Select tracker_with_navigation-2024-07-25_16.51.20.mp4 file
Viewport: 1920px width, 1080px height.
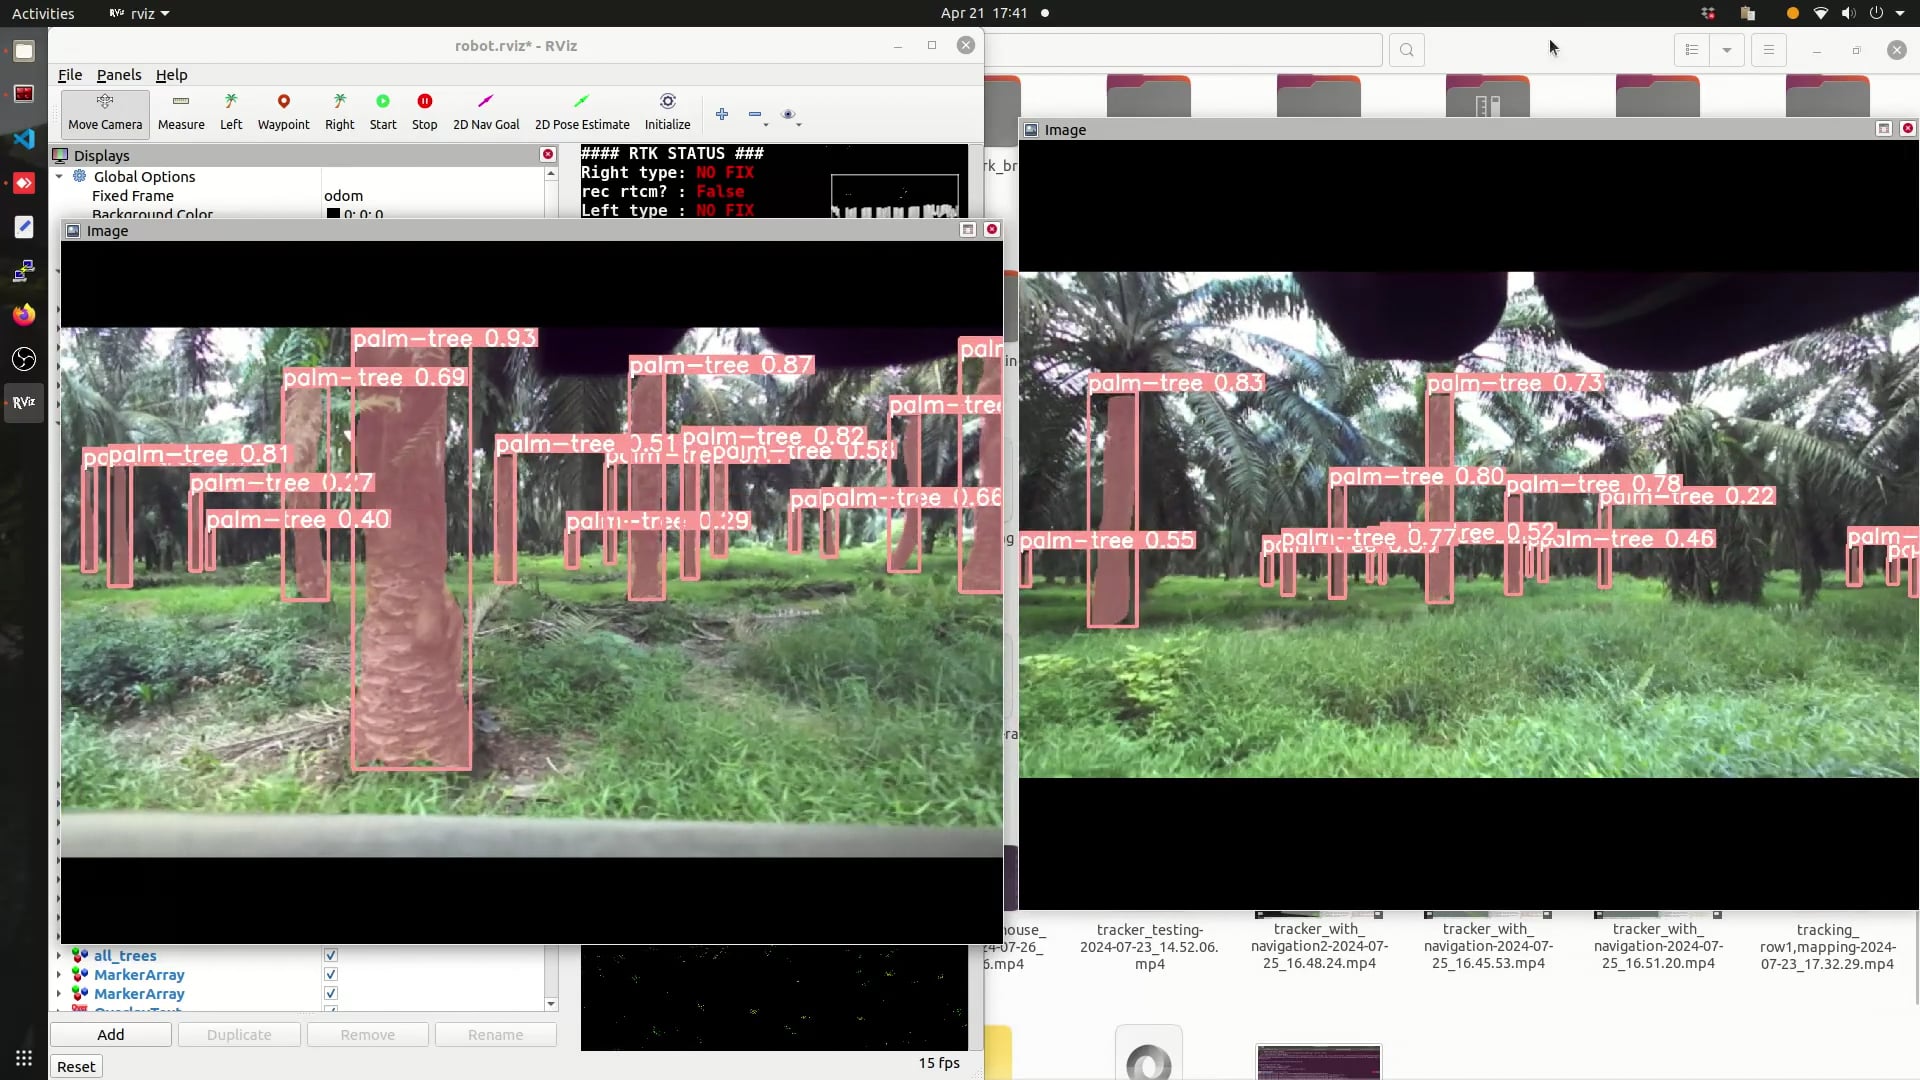click(x=1658, y=945)
